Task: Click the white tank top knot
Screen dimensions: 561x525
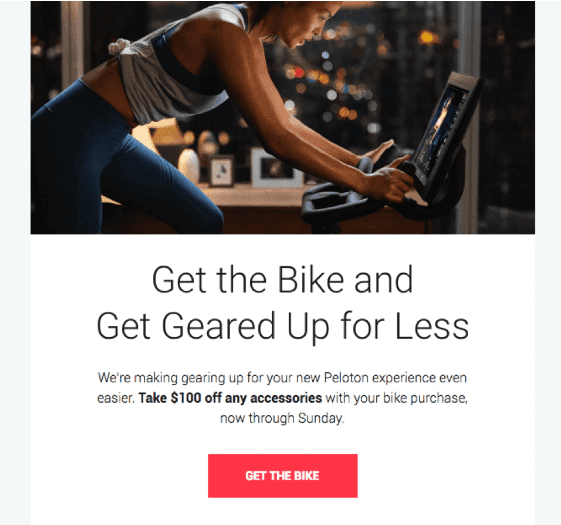Action: point(120,48)
